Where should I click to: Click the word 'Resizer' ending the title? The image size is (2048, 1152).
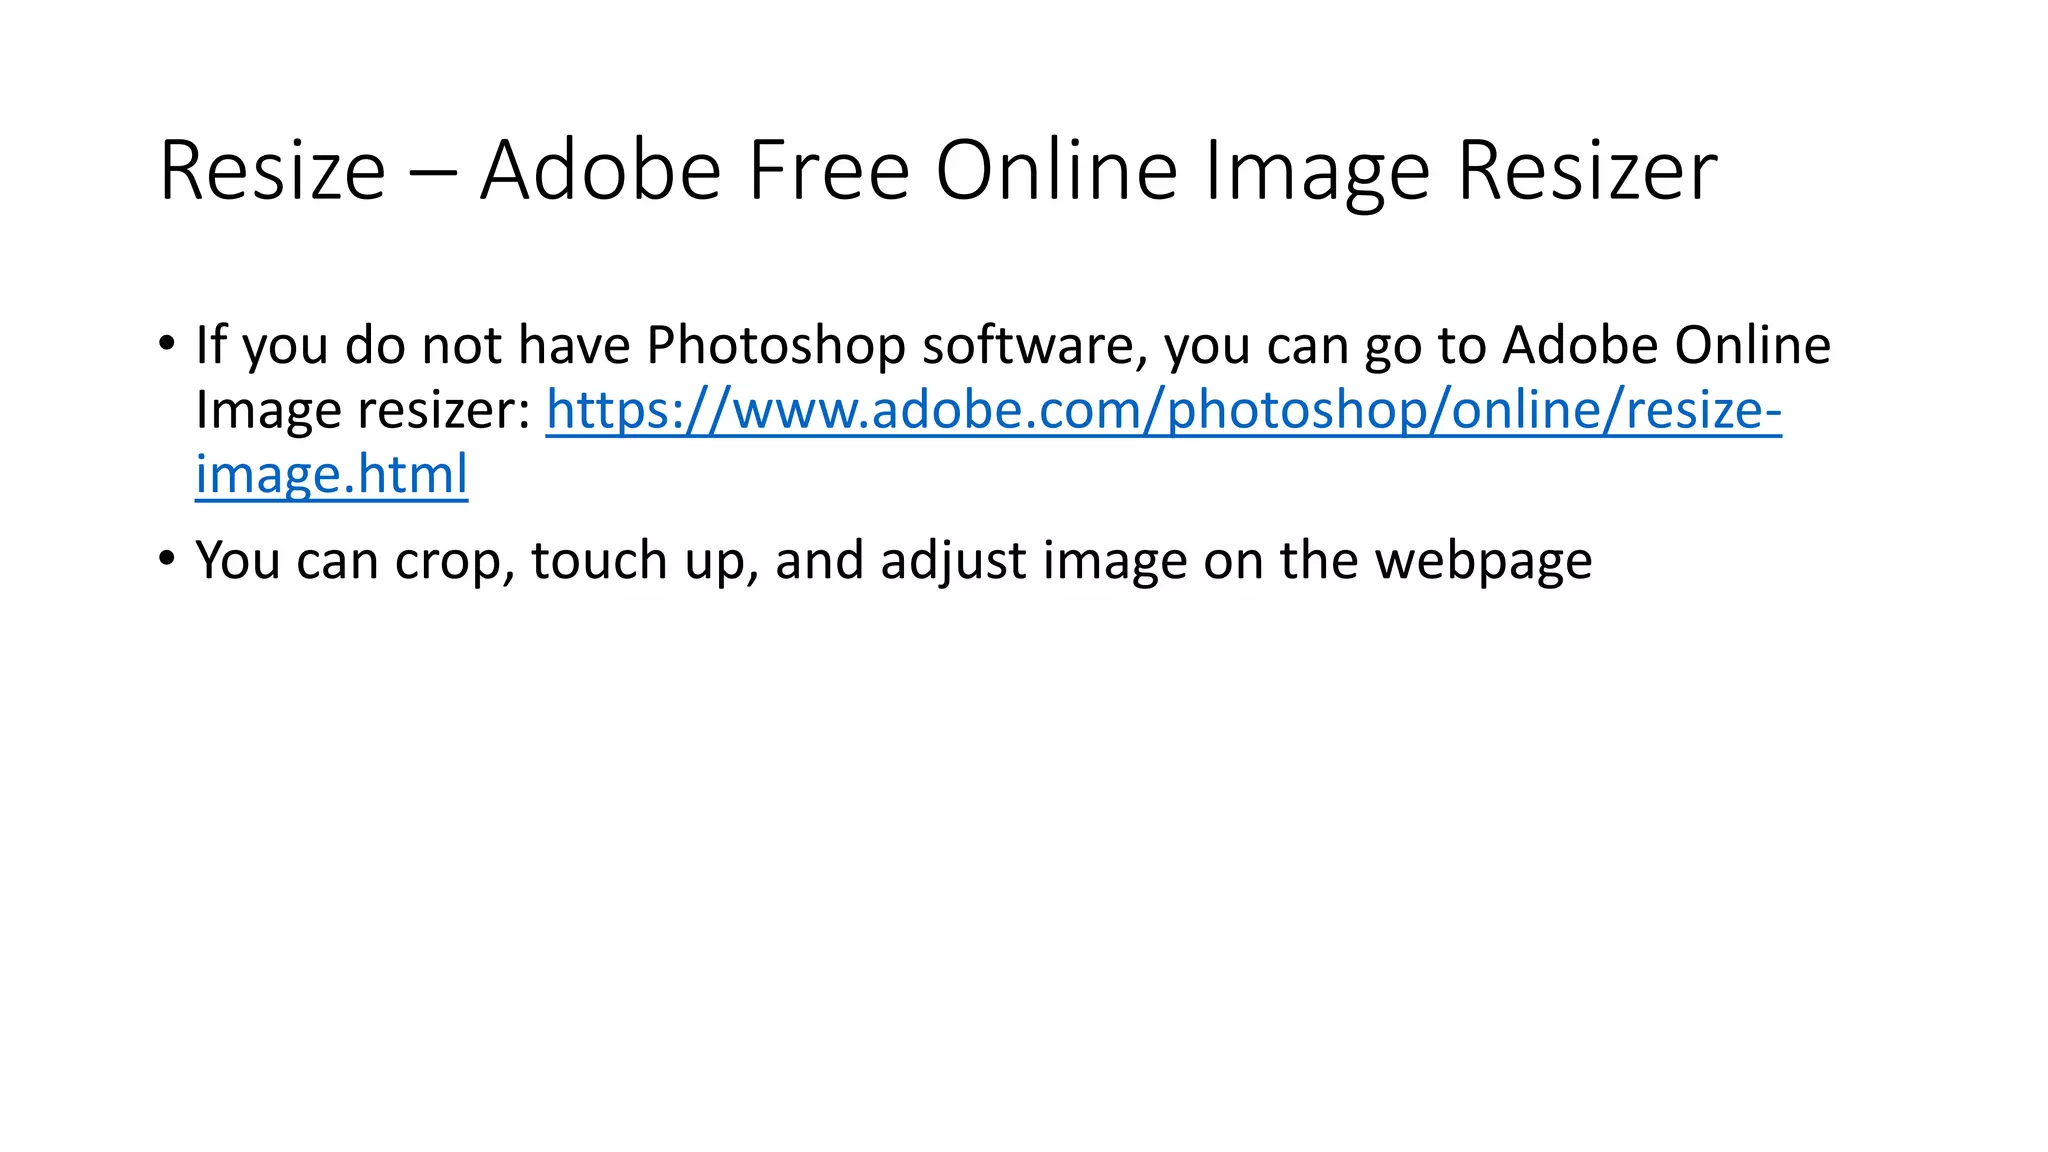(x=1587, y=172)
